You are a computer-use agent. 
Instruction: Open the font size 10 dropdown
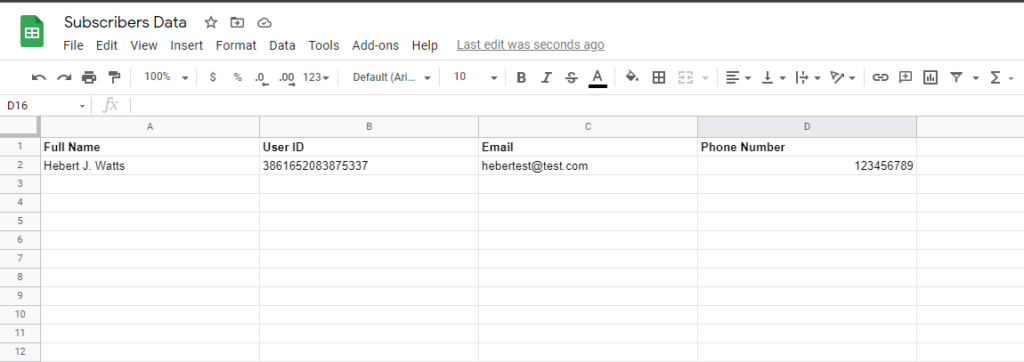click(475, 77)
